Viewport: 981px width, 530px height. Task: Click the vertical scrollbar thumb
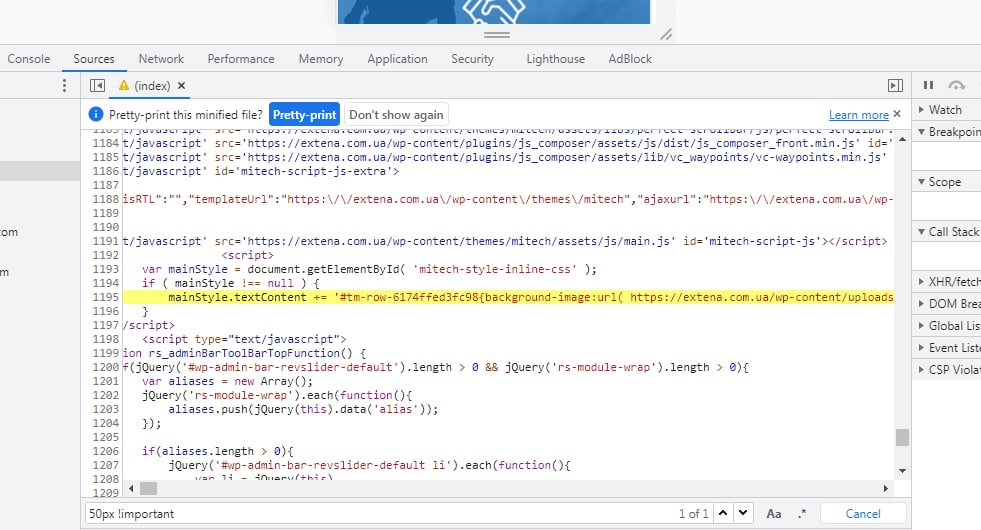click(x=902, y=437)
